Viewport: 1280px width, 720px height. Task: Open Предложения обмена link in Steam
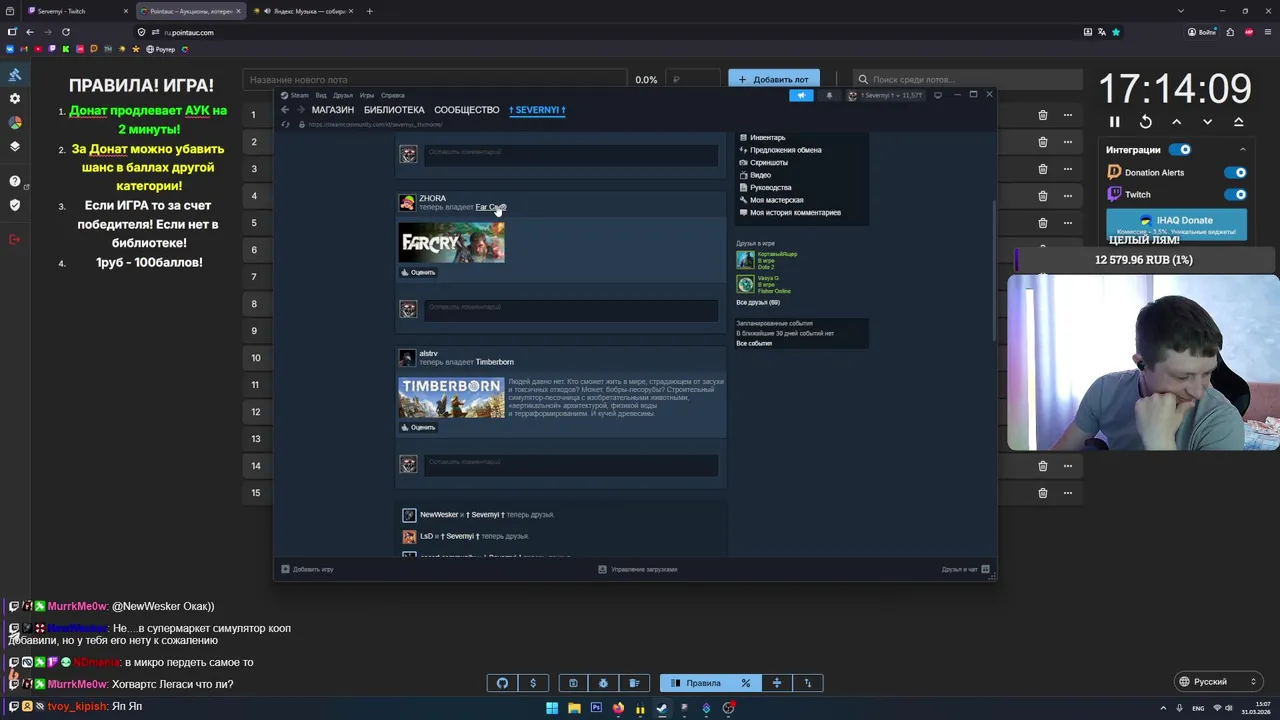tap(786, 150)
